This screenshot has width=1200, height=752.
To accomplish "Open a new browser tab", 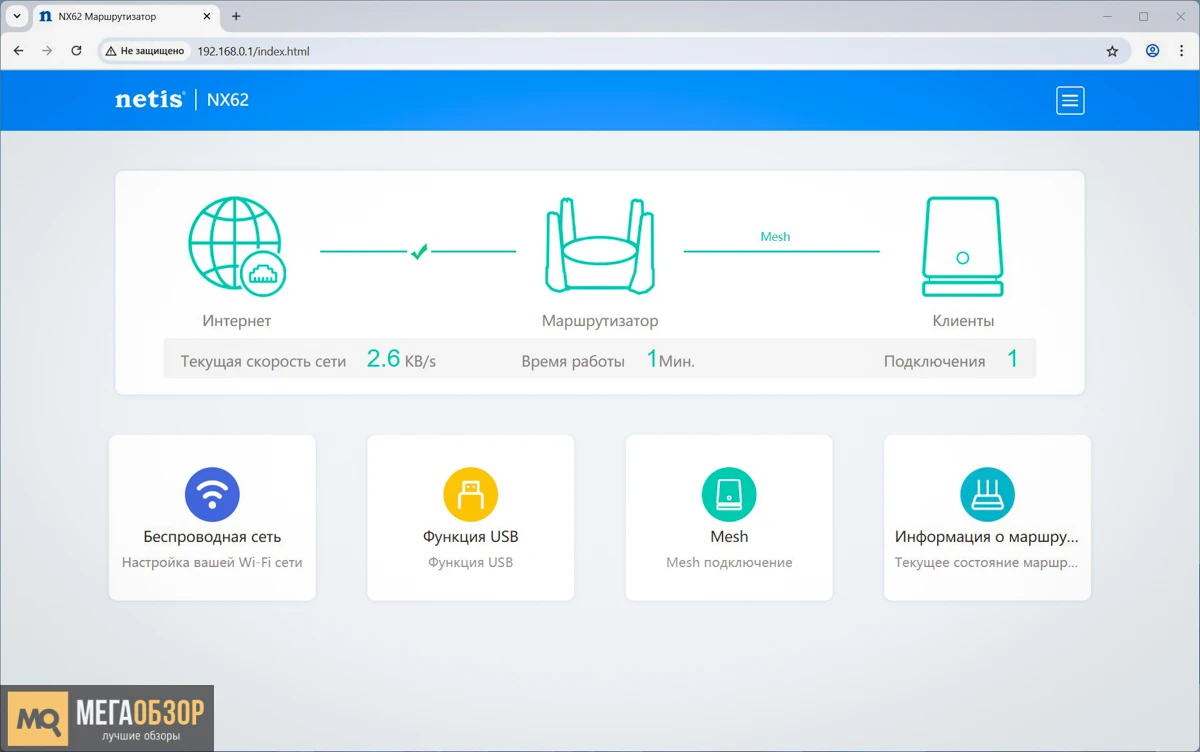I will point(236,17).
